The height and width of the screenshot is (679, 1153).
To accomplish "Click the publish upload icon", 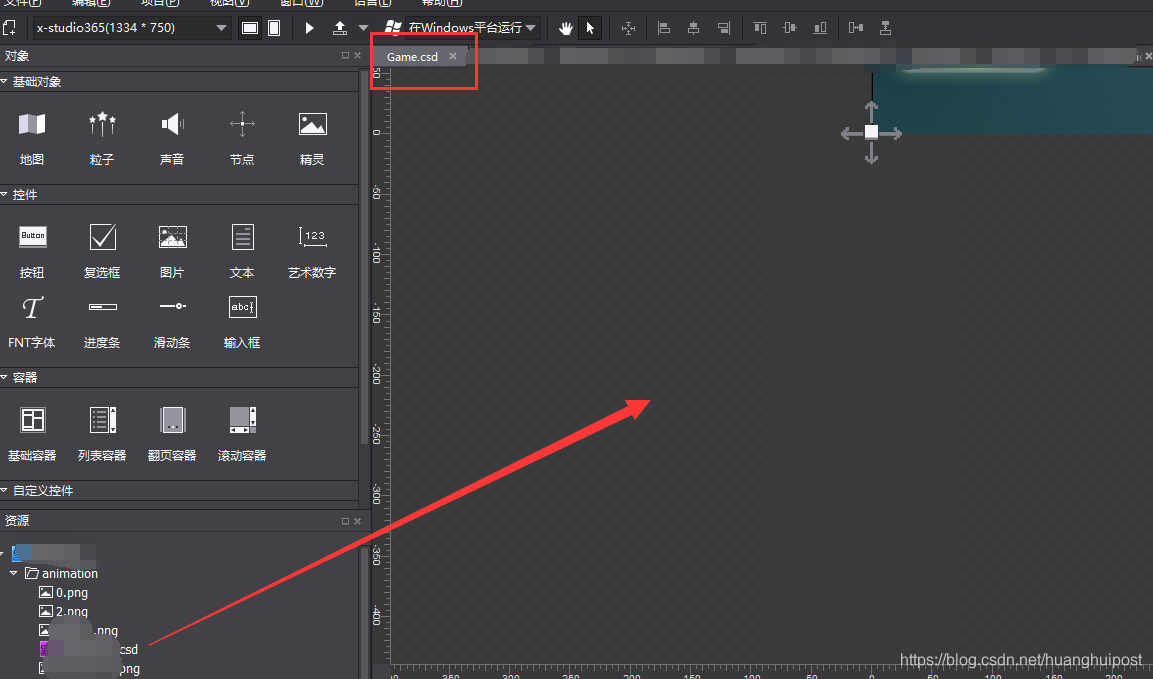I will click(340, 28).
